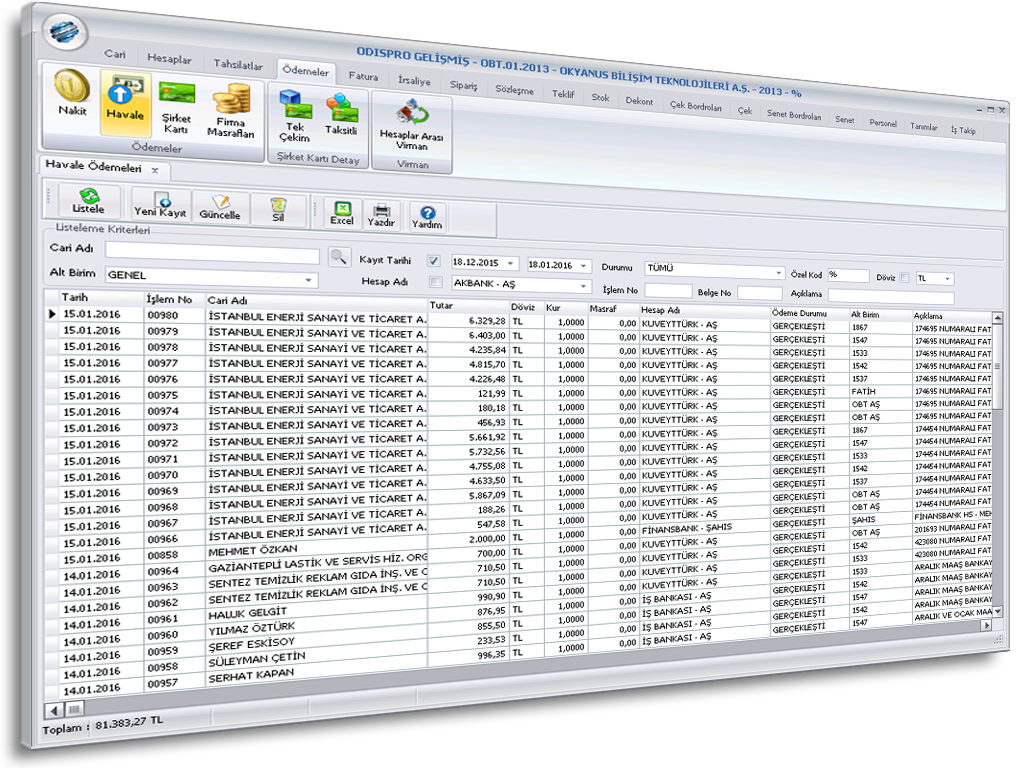Click the Cari Adı search magnifier
Screen dimensions: 1024x768
pyautogui.click(x=338, y=257)
